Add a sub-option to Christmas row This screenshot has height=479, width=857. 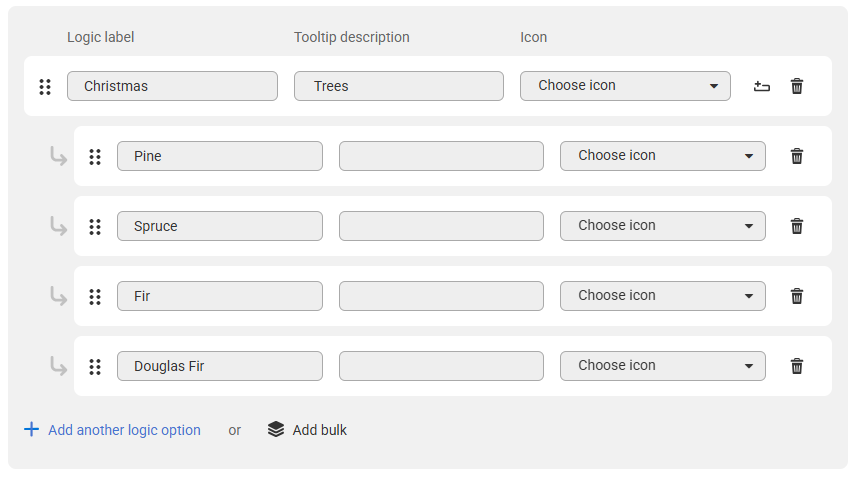tap(761, 86)
